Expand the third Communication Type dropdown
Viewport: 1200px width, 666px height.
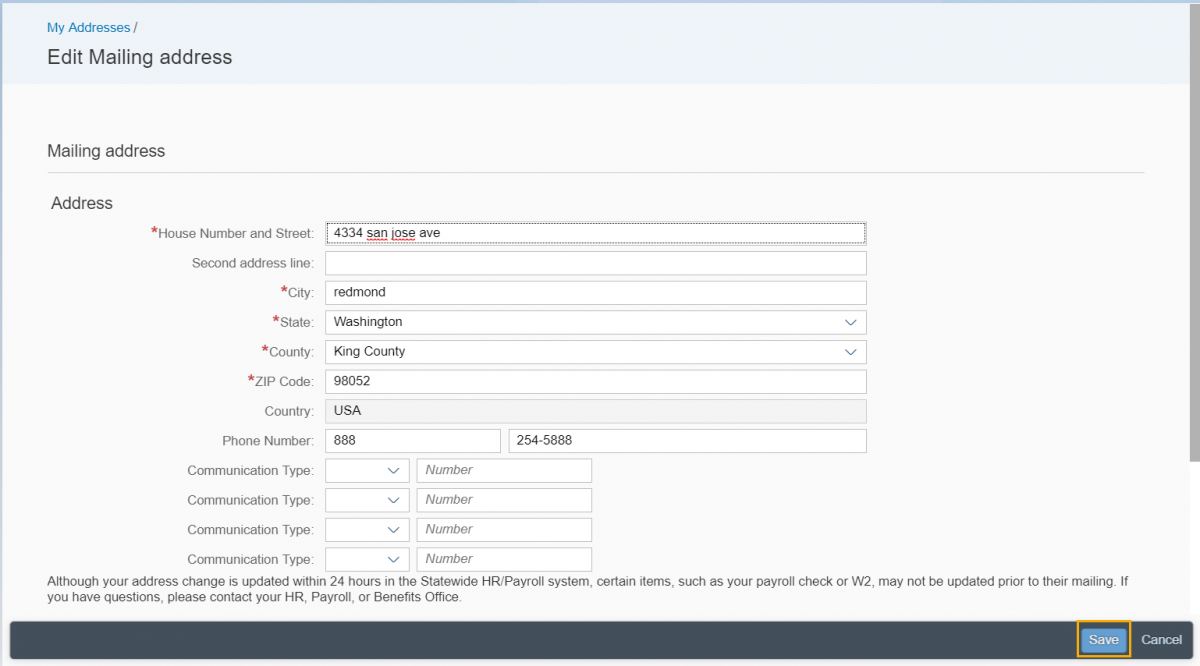click(x=367, y=530)
